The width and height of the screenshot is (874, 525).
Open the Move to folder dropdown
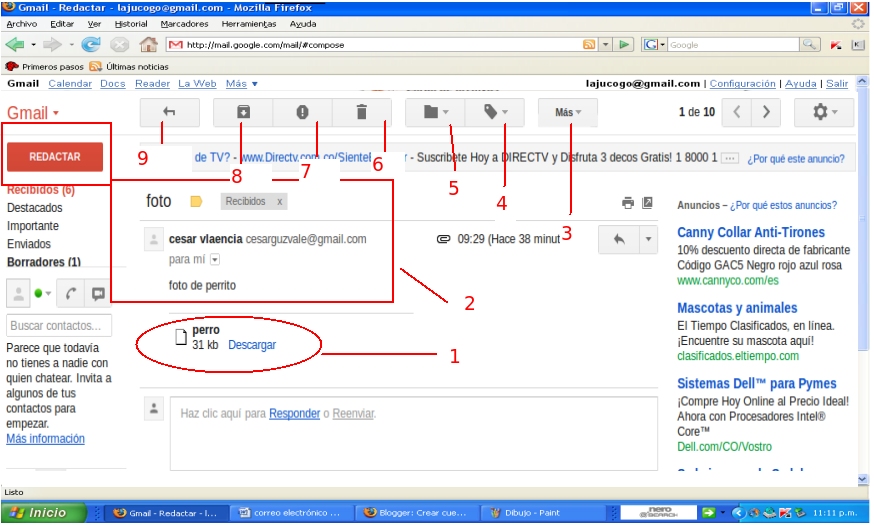coord(436,113)
